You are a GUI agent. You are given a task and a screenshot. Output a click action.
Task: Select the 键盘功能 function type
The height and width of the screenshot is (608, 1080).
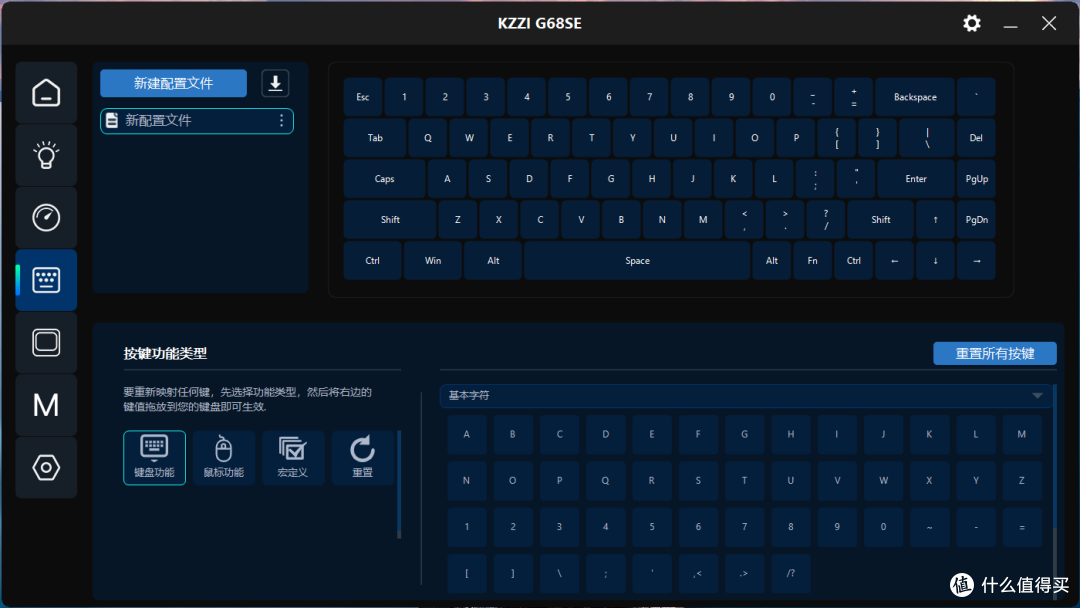pos(154,457)
